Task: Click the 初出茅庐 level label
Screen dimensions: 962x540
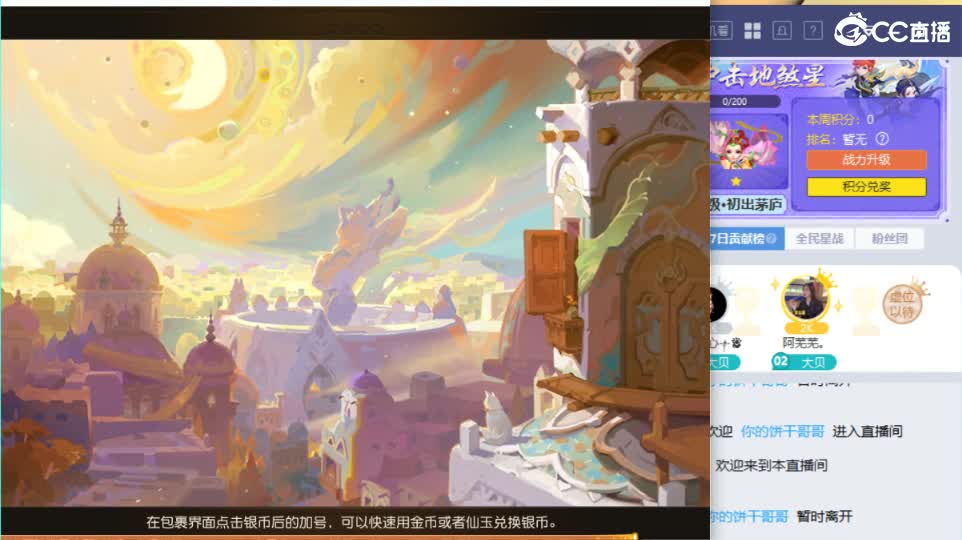Action: tap(747, 204)
